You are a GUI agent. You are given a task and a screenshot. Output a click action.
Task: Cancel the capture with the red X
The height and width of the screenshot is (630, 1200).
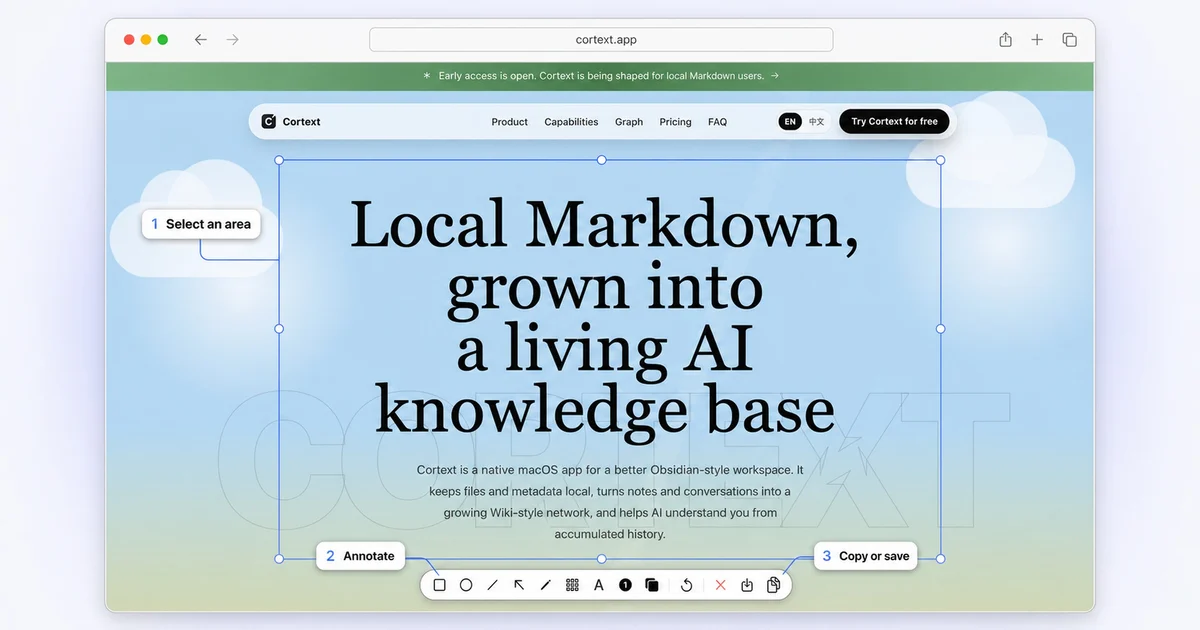tap(720, 585)
